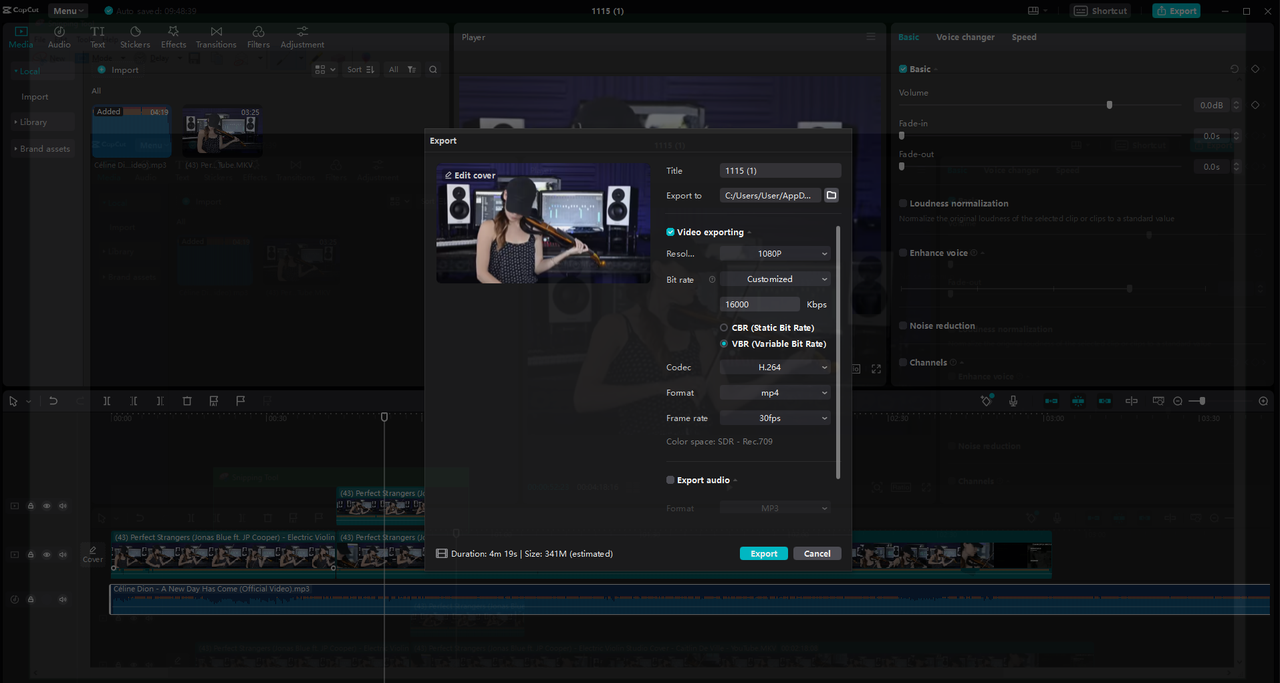Open the CapCut Menu dropdown
The height and width of the screenshot is (683, 1280).
[68, 11]
